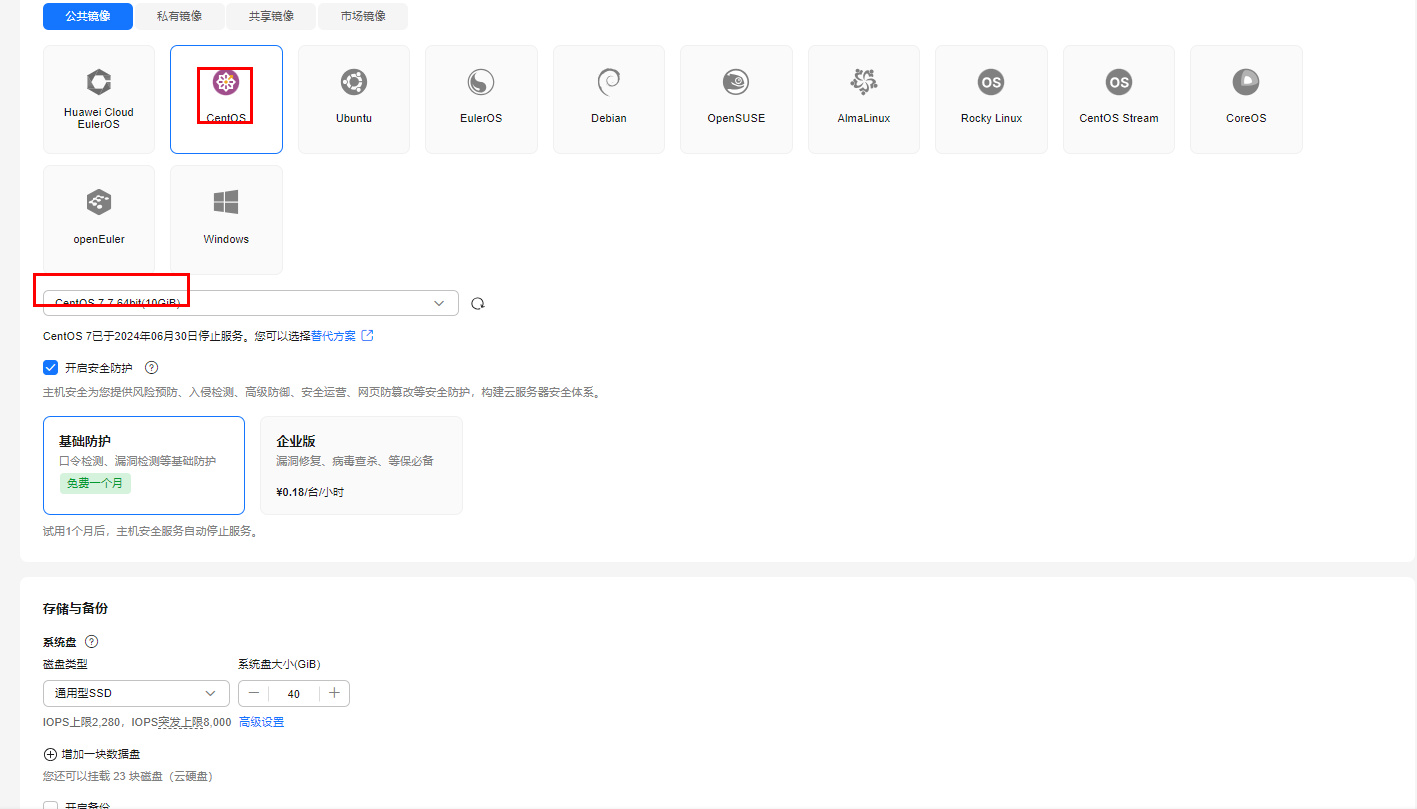The height and width of the screenshot is (809, 1417).
Task: Click the 存储与备份 section heading
Action: tap(75, 608)
